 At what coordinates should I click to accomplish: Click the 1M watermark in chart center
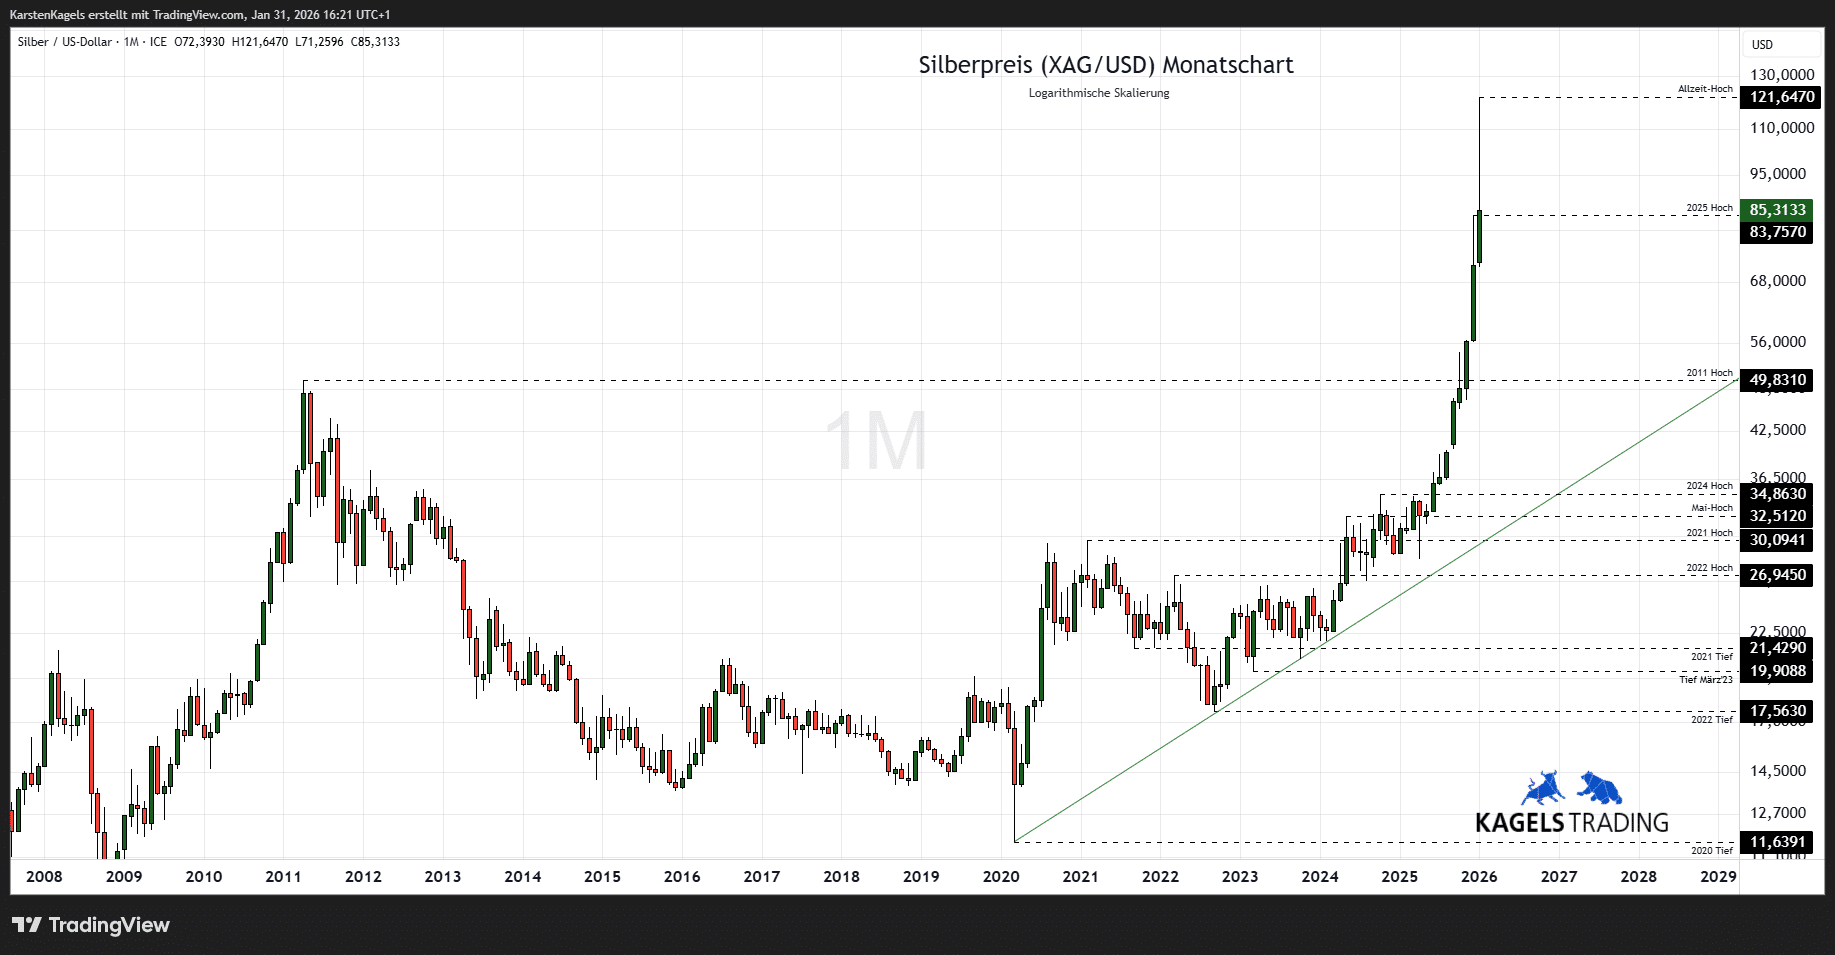876,441
